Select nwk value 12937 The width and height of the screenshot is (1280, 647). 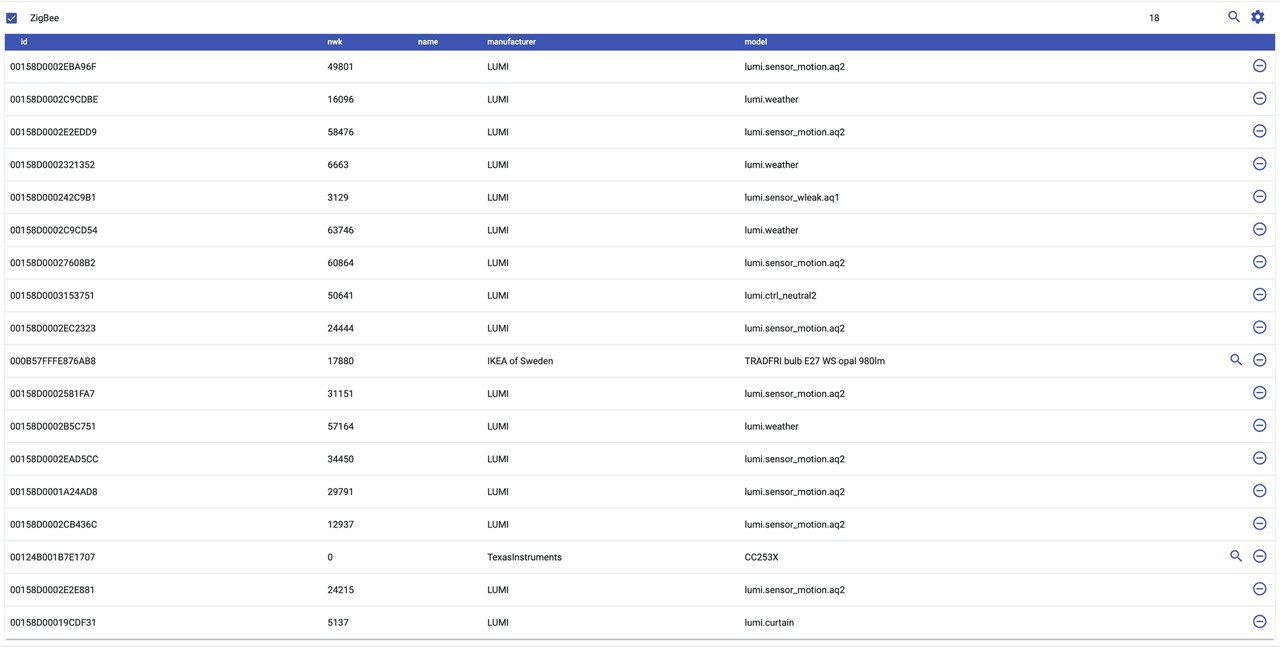coord(340,524)
